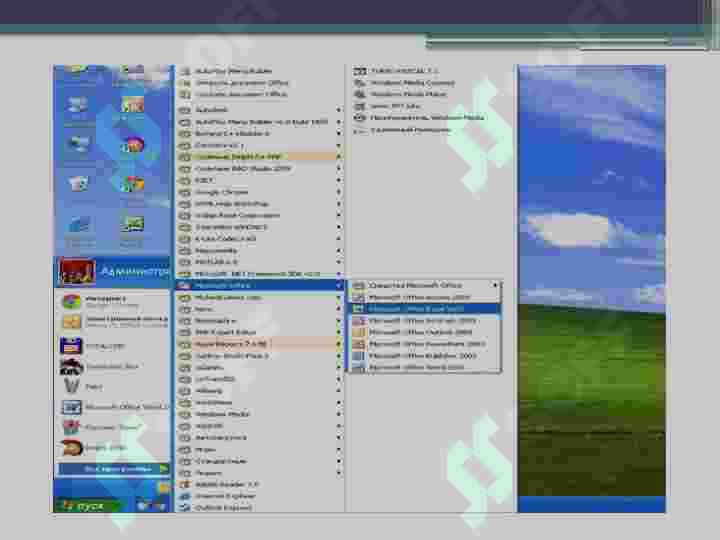
Task: Open the HTML Help Workshop folder
Action: 259,203
